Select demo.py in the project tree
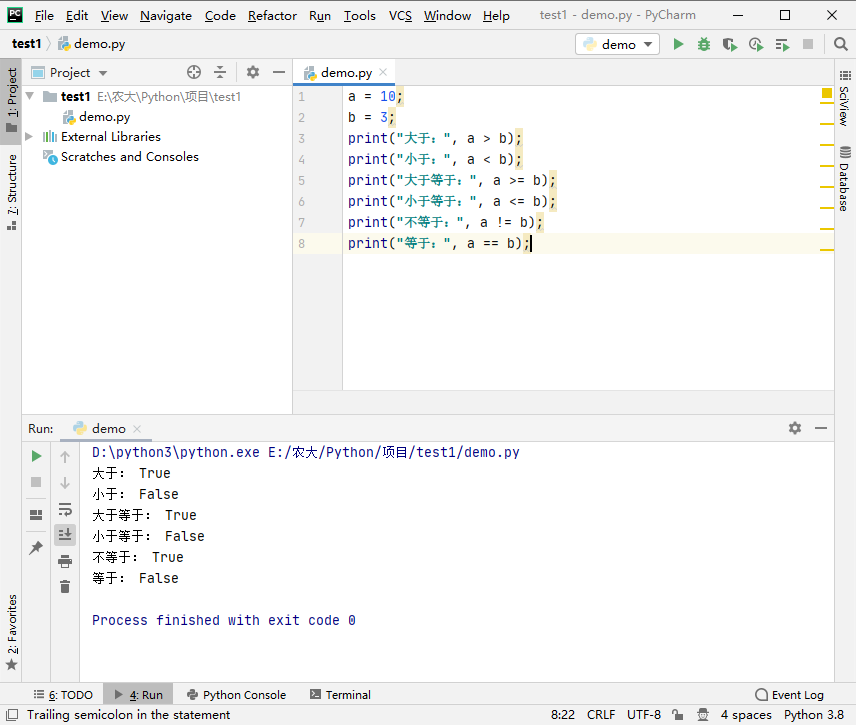The image size is (856, 725). (x=104, y=117)
